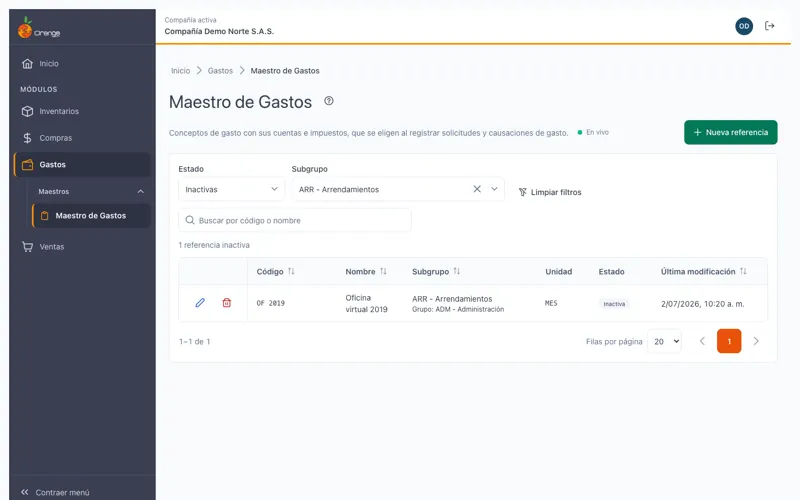Click the date 2/07/2026, 10:20 a. m.
Screen dimensions: 800x500
click(703, 304)
